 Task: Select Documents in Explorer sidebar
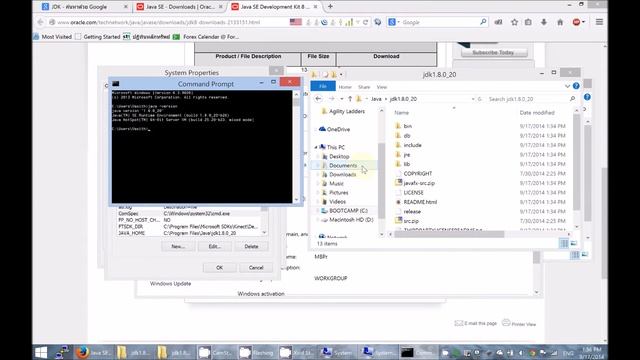click(x=343, y=165)
